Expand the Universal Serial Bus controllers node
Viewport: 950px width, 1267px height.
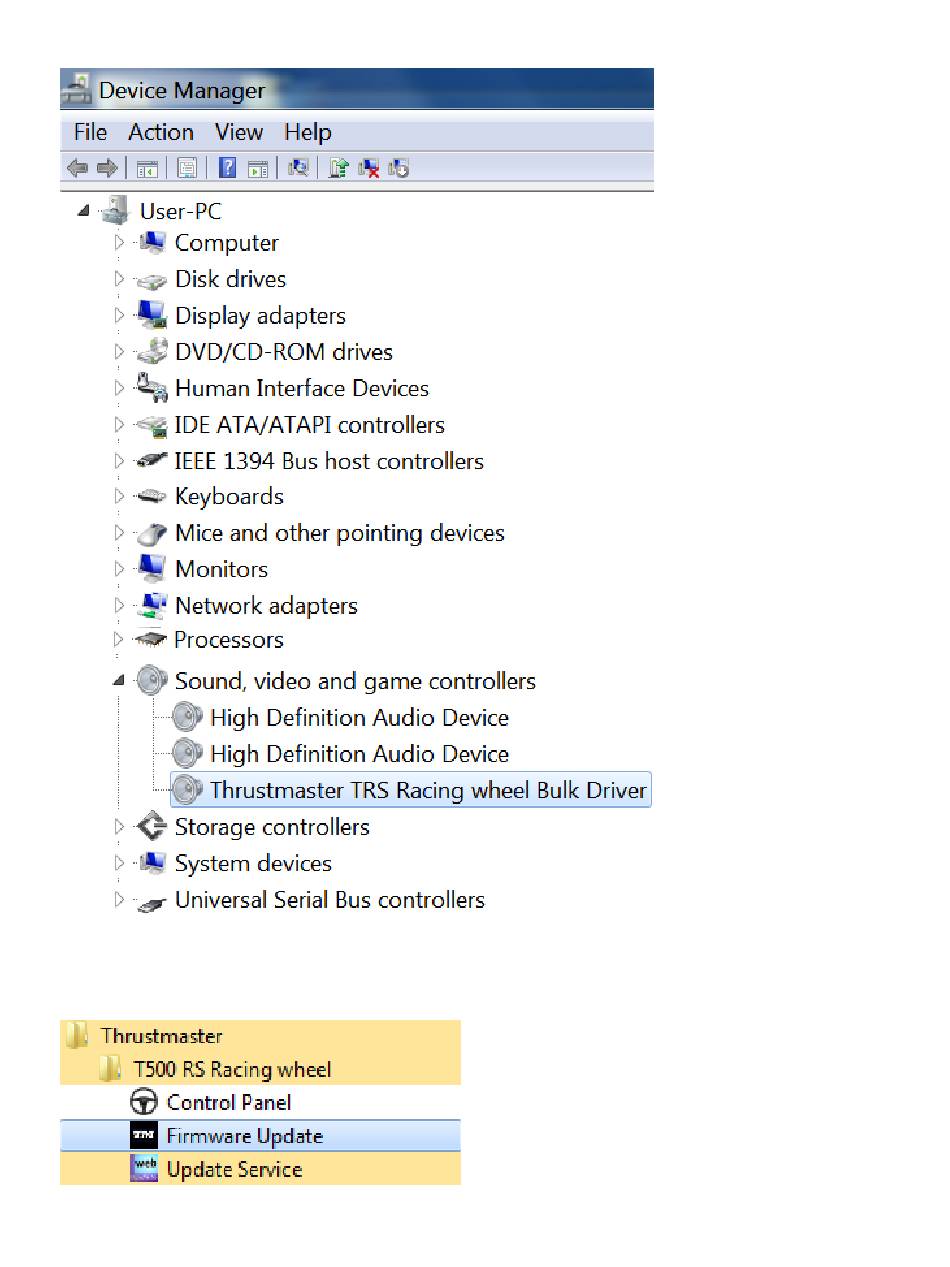coord(119,900)
